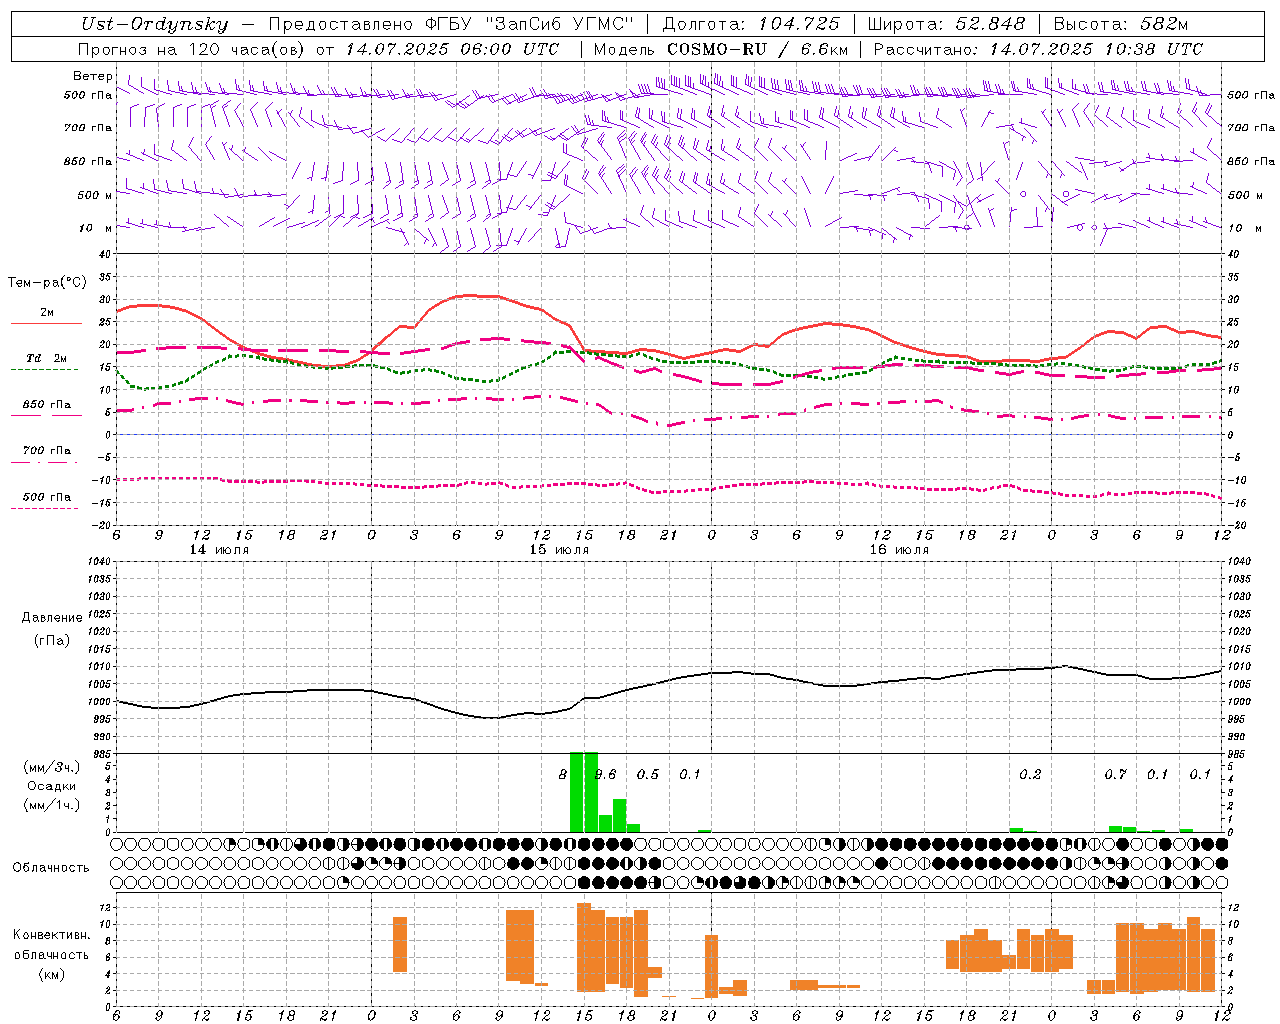Select the 0.2 precipitation value

click(x=1030, y=775)
